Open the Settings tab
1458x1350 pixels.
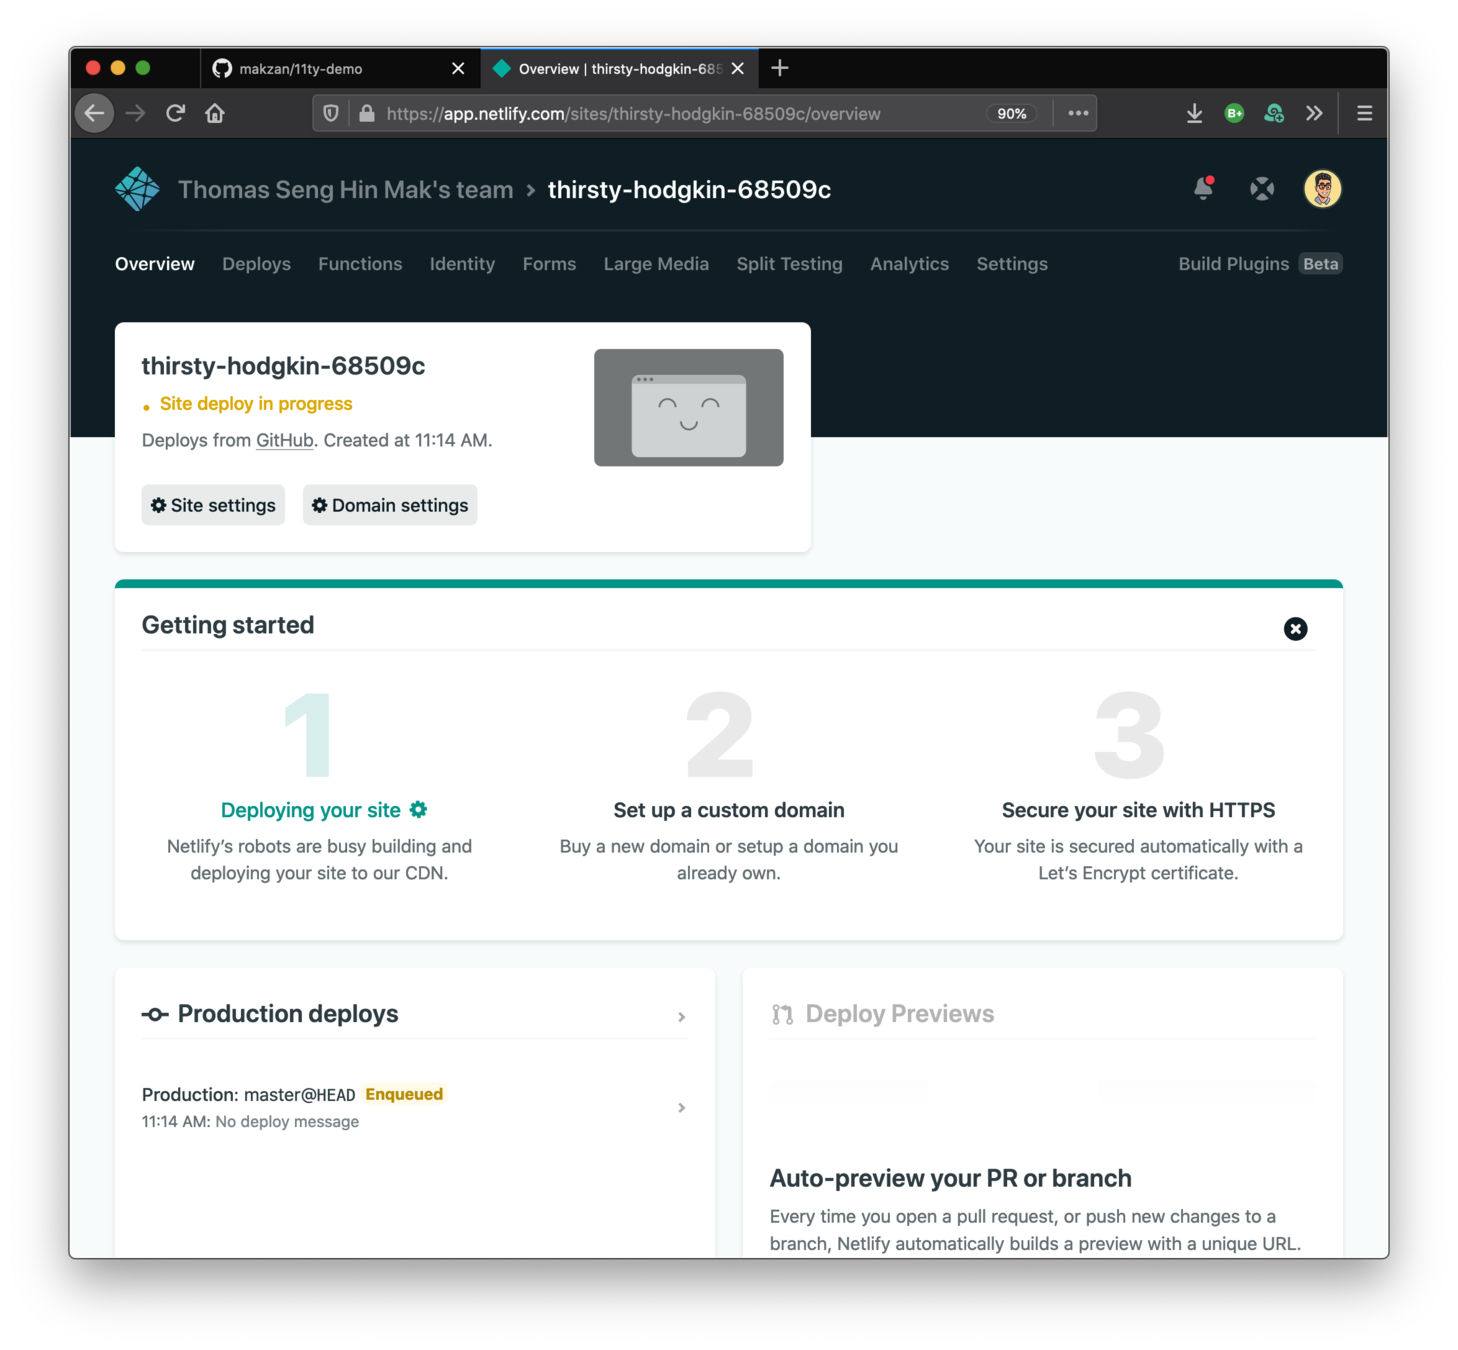click(x=1012, y=264)
